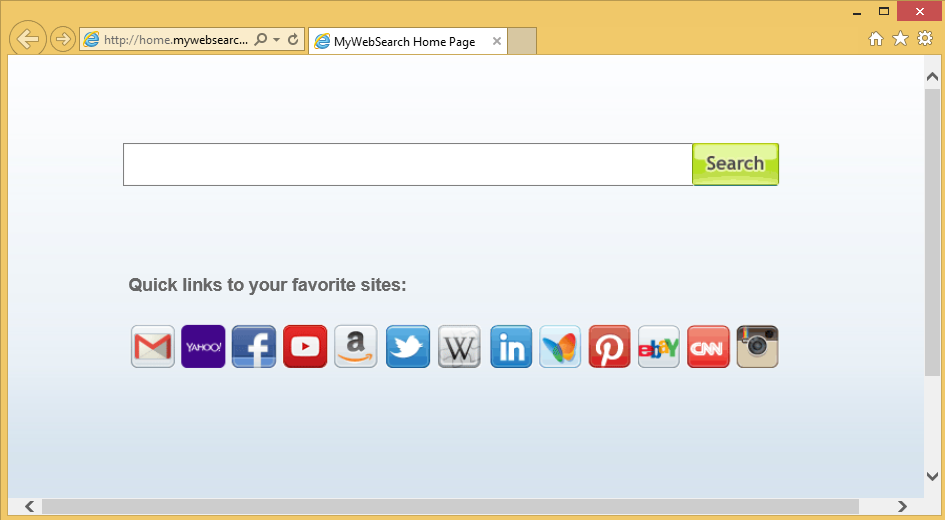This screenshot has height=520, width=945.
Task: Open the browser Tools gear icon
Action: coord(925,38)
